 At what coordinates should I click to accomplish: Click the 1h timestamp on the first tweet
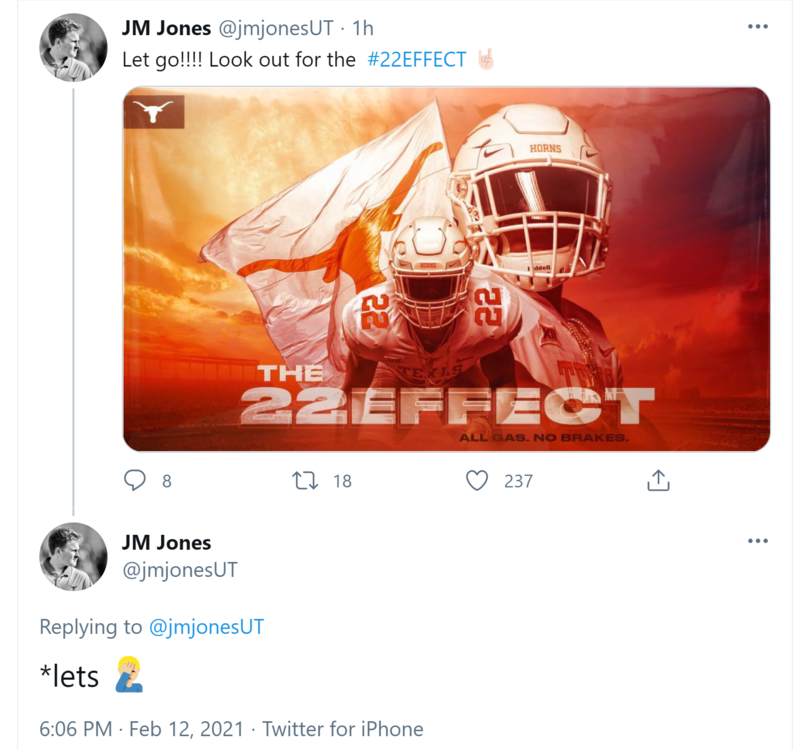(x=362, y=29)
